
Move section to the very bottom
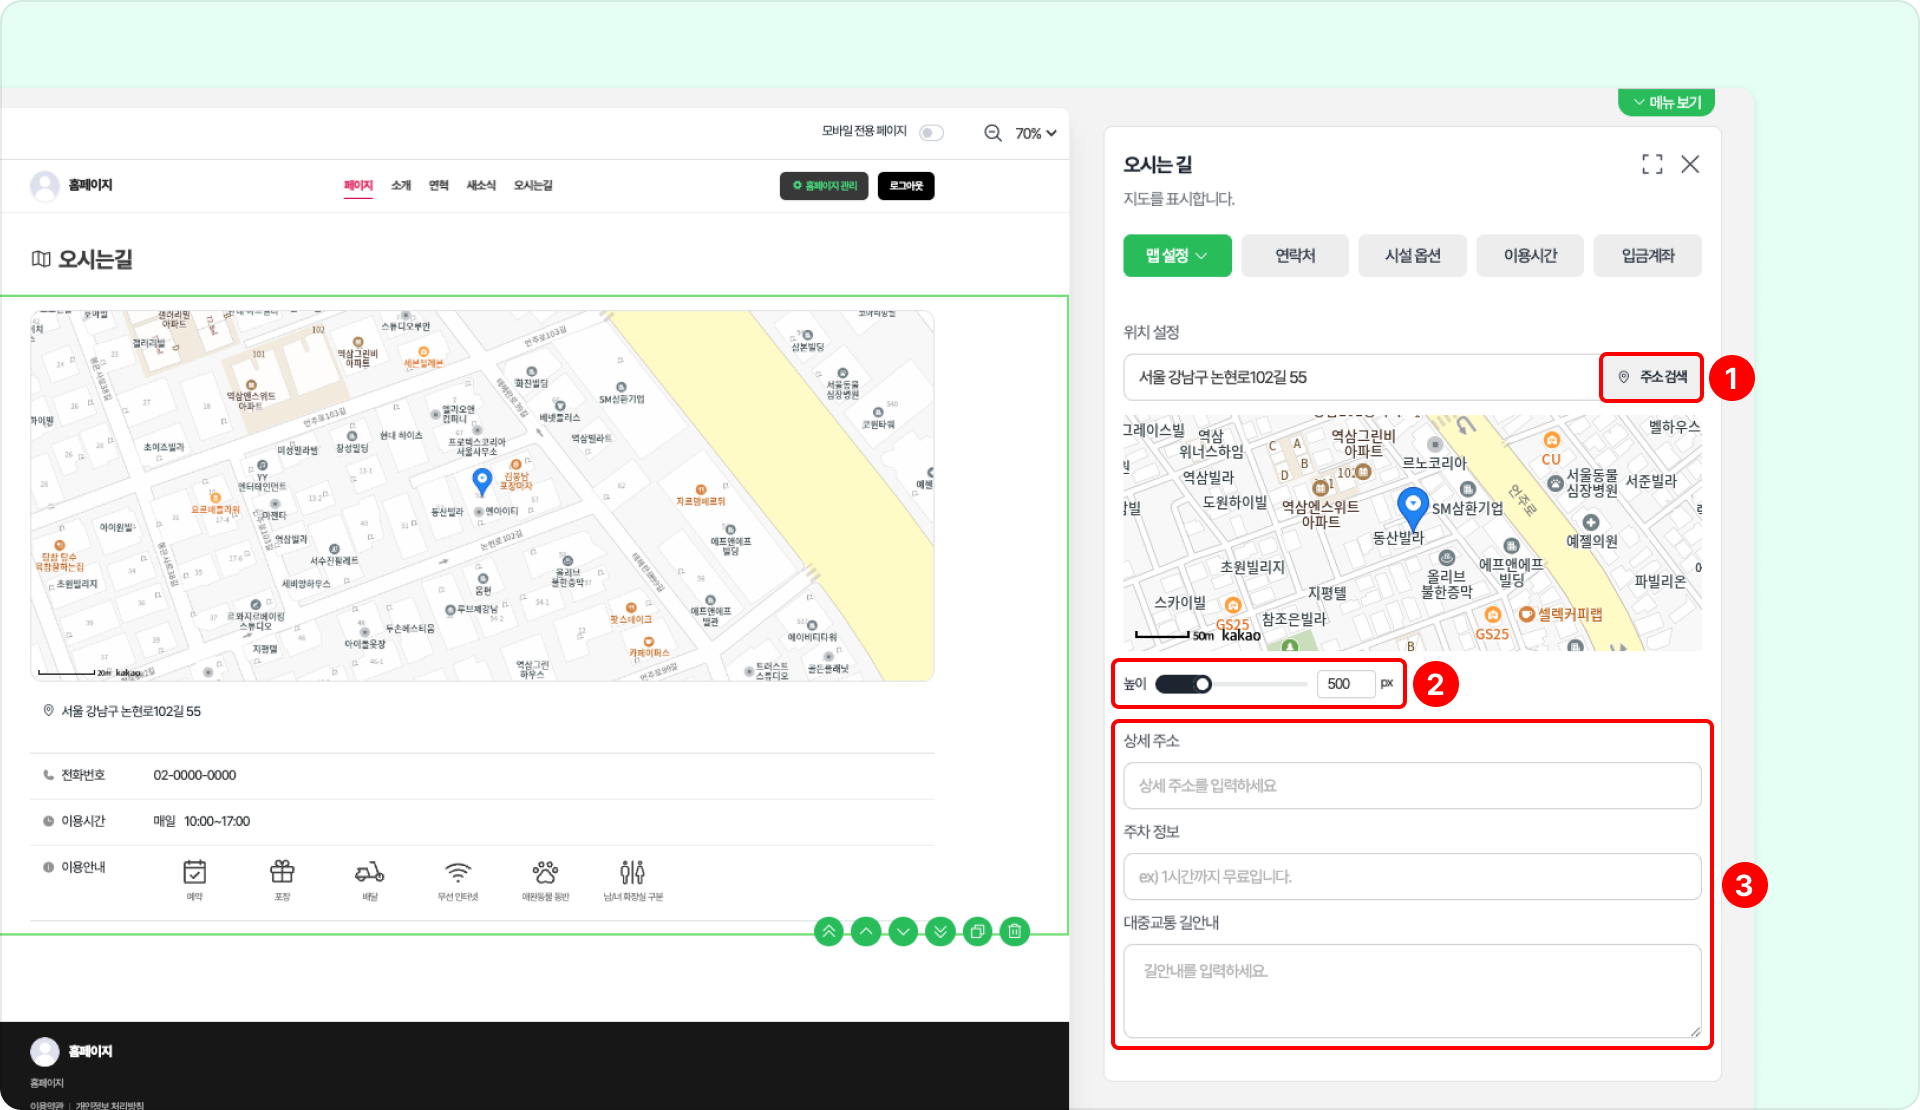coord(940,932)
